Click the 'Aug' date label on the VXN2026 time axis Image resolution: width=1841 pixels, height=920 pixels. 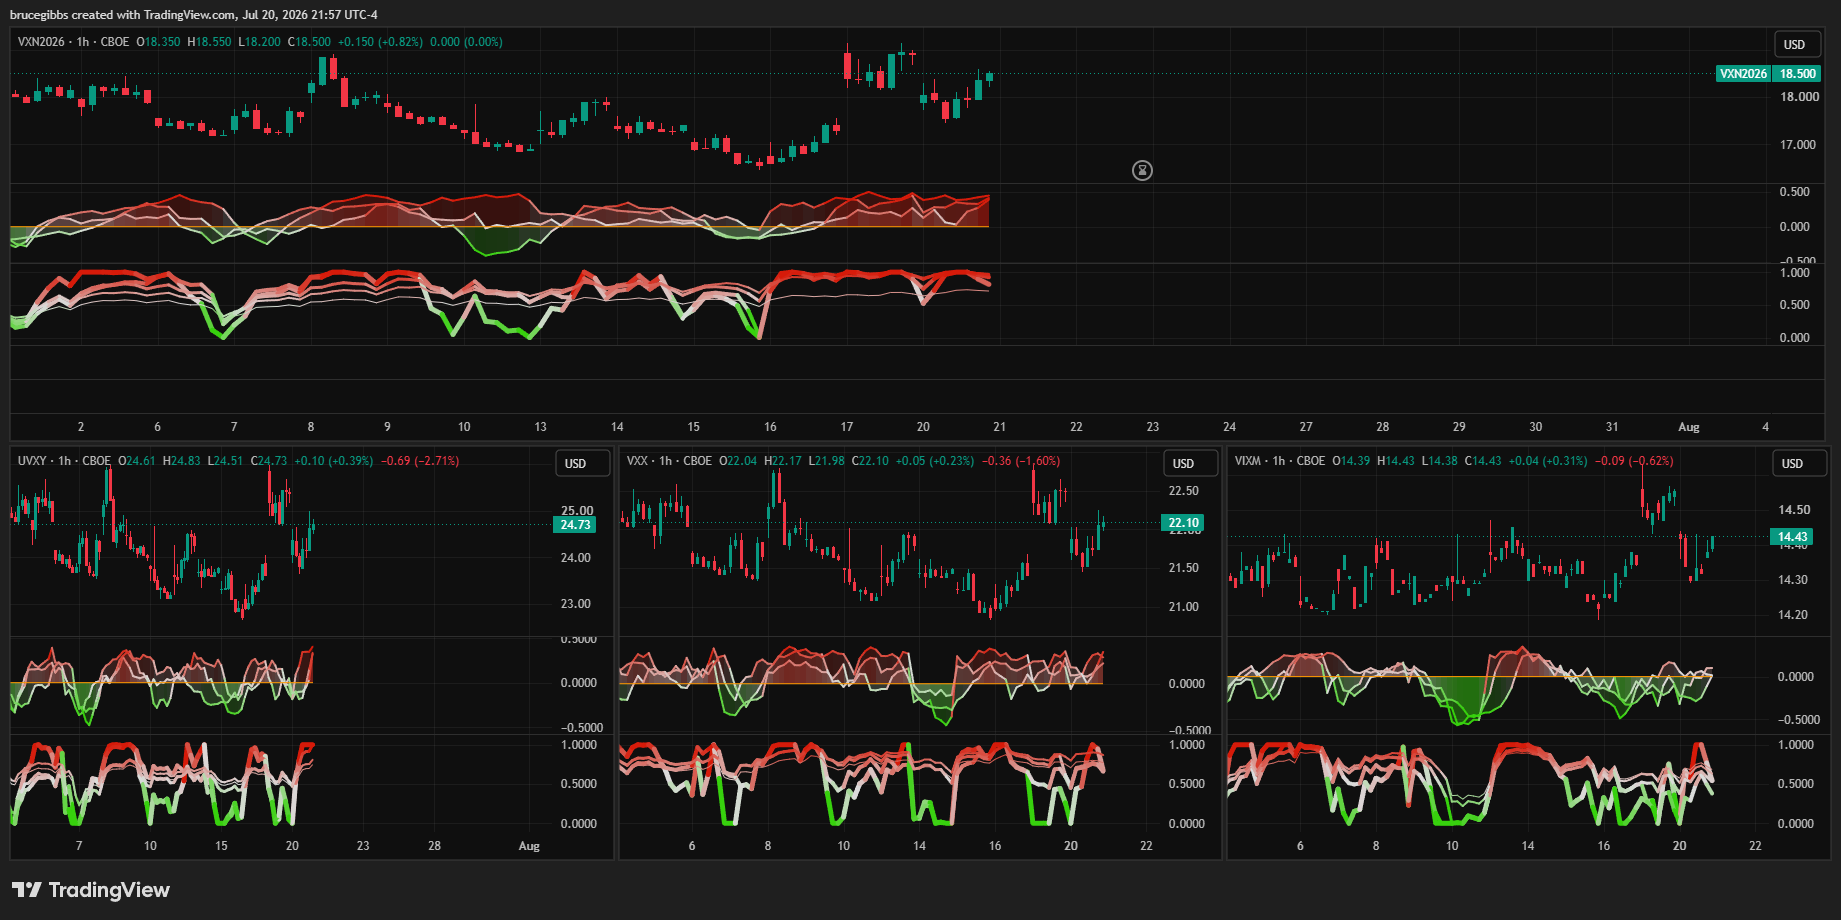tap(1689, 427)
